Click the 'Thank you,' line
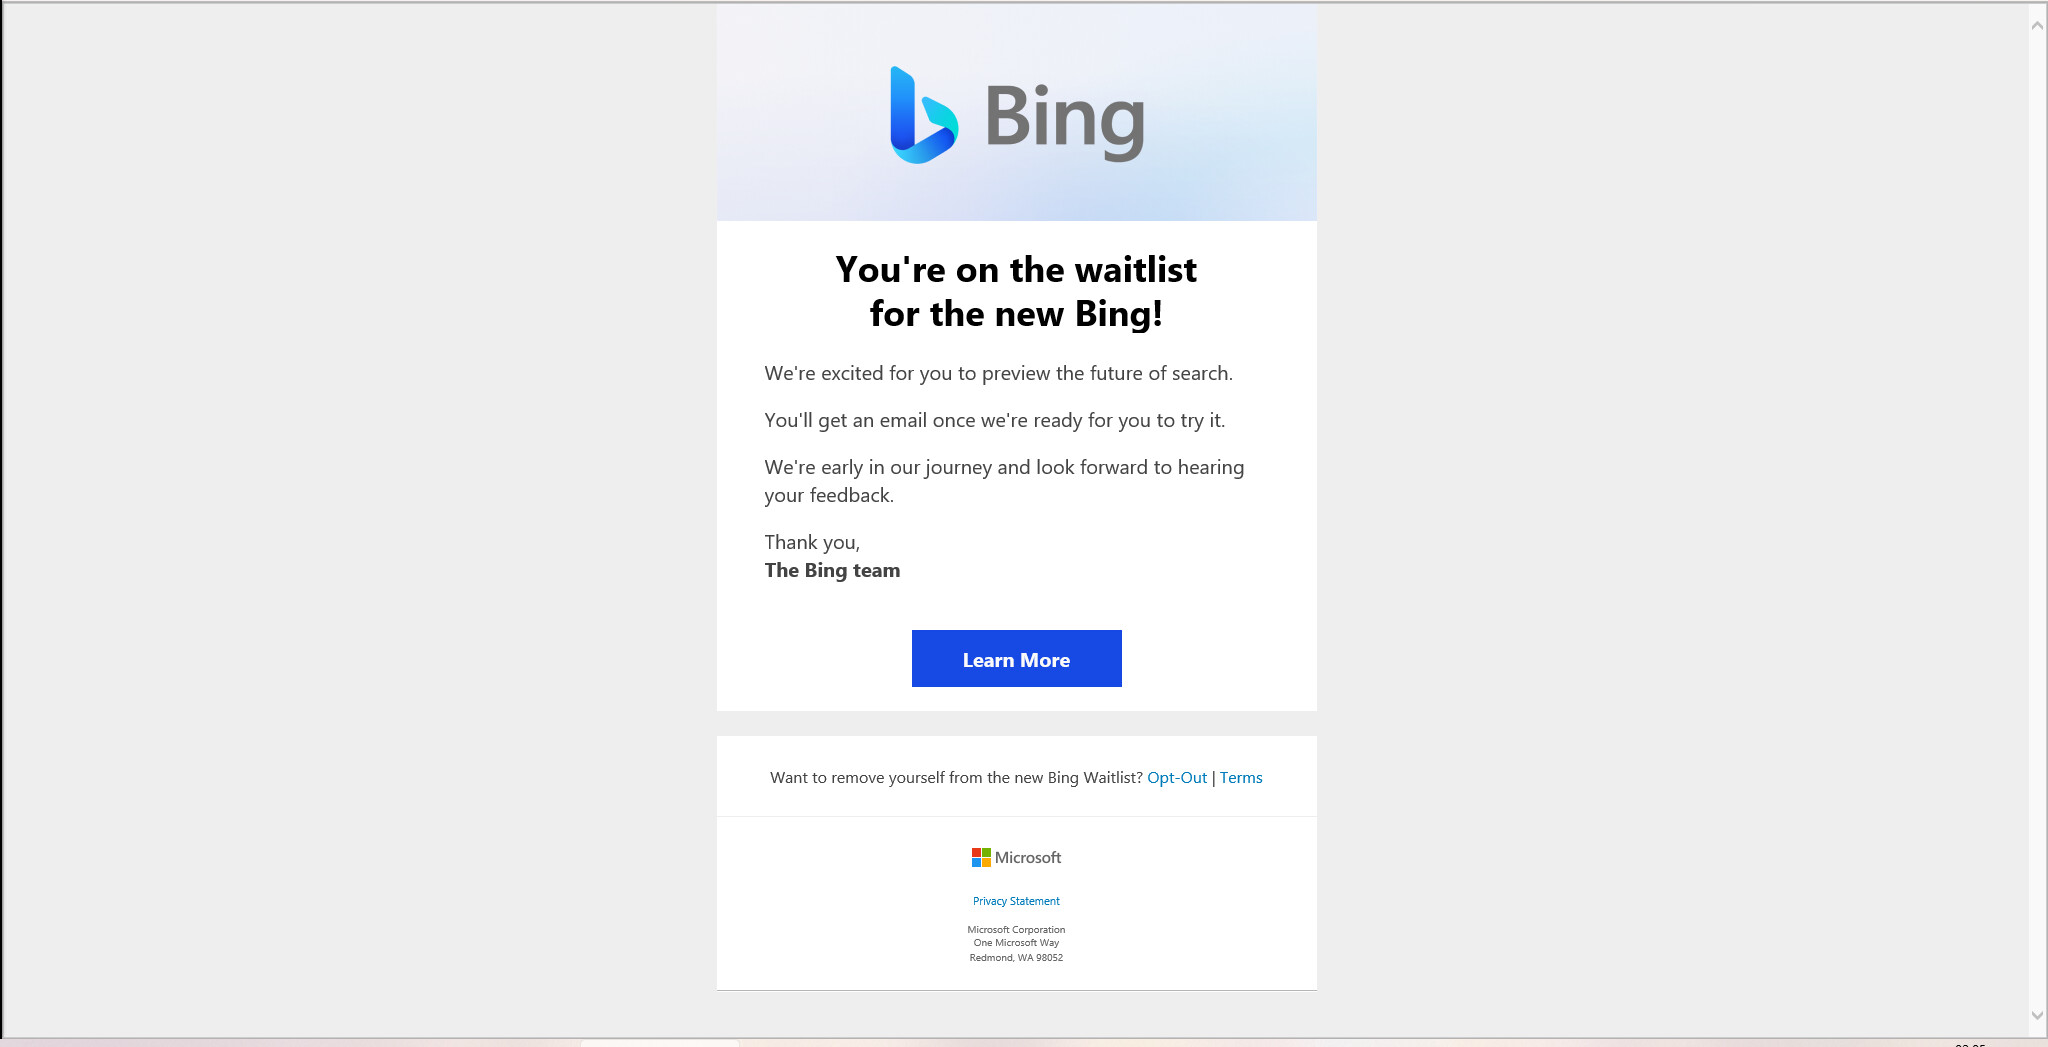The width and height of the screenshot is (2048, 1047). 812,543
